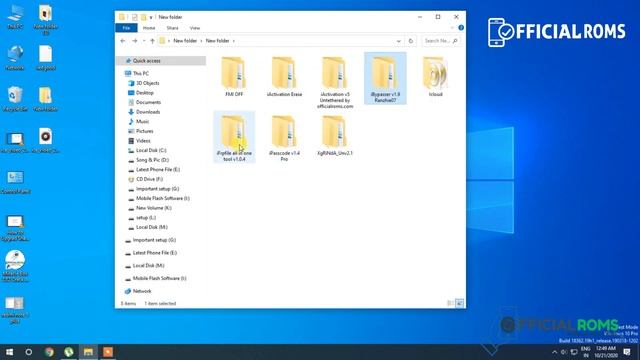The height and width of the screenshot is (360, 640).
Task: Select Recycle Bin on desktop
Action: click(x=15, y=99)
